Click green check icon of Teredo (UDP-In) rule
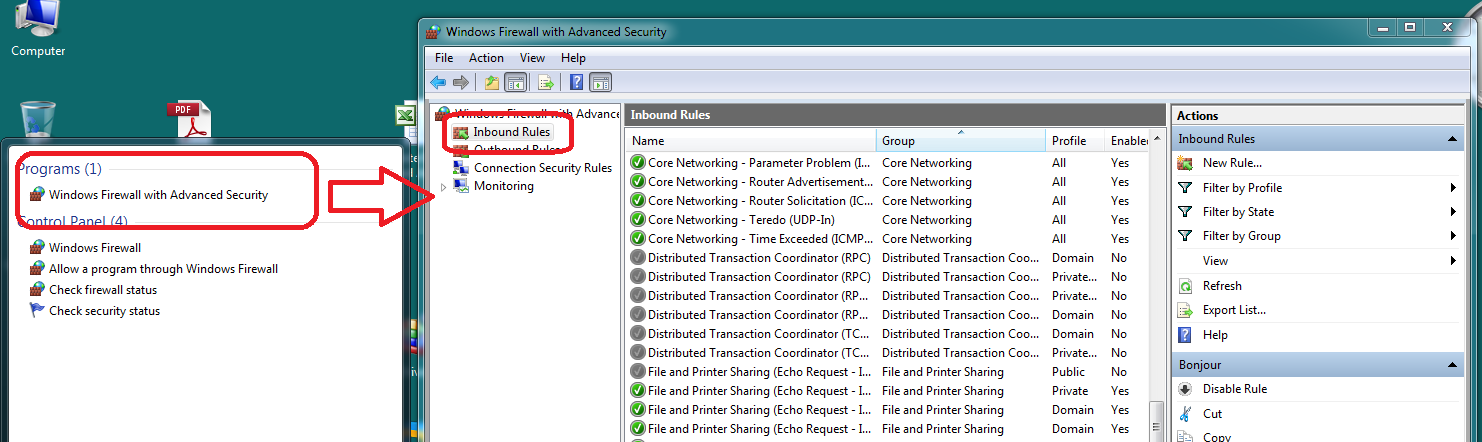1482x442 pixels. coord(638,220)
